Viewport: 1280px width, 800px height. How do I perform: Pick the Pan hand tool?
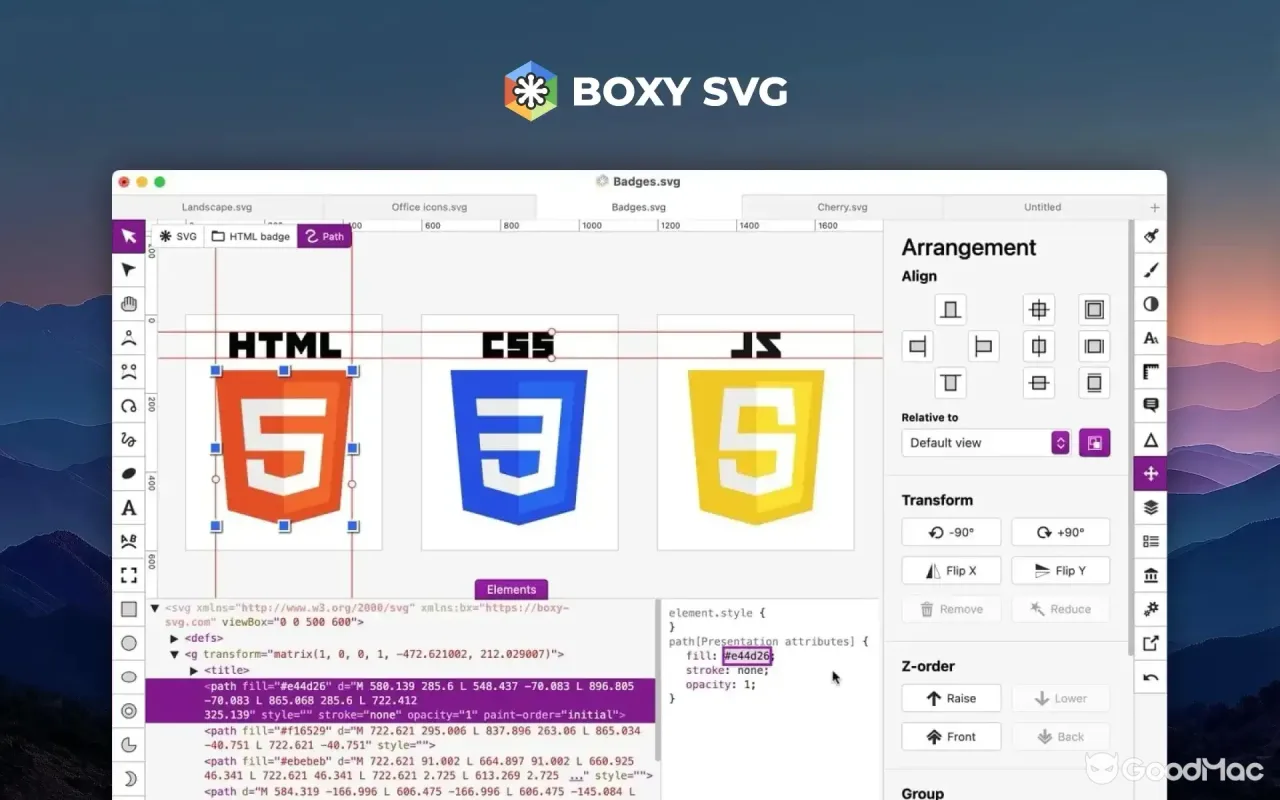coord(129,304)
